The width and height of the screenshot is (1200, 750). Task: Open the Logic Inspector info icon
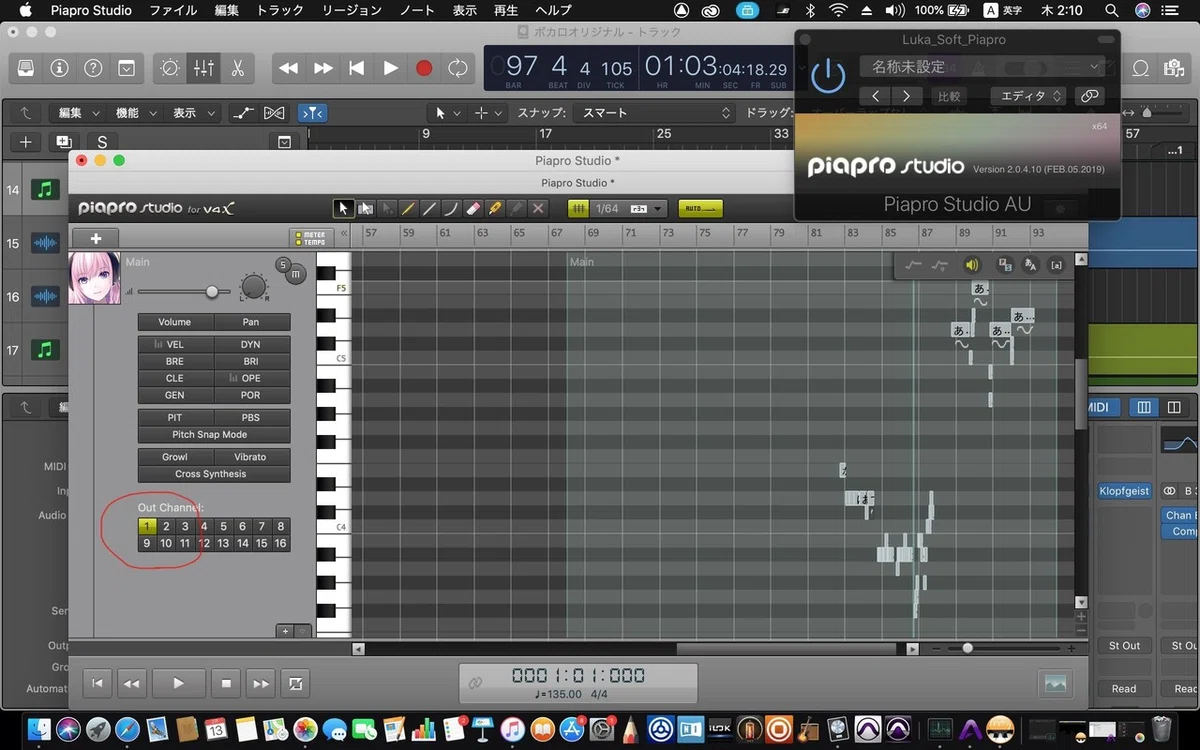tap(59, 68)
